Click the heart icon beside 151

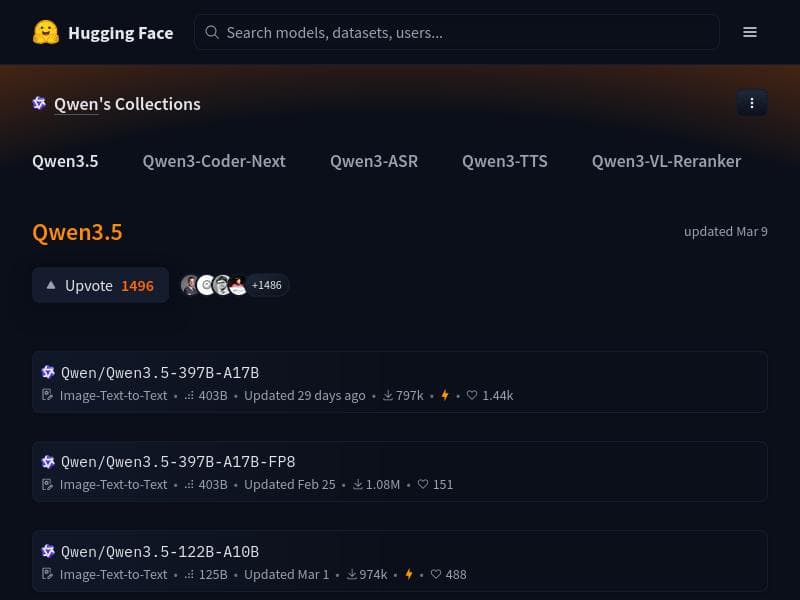423,484
